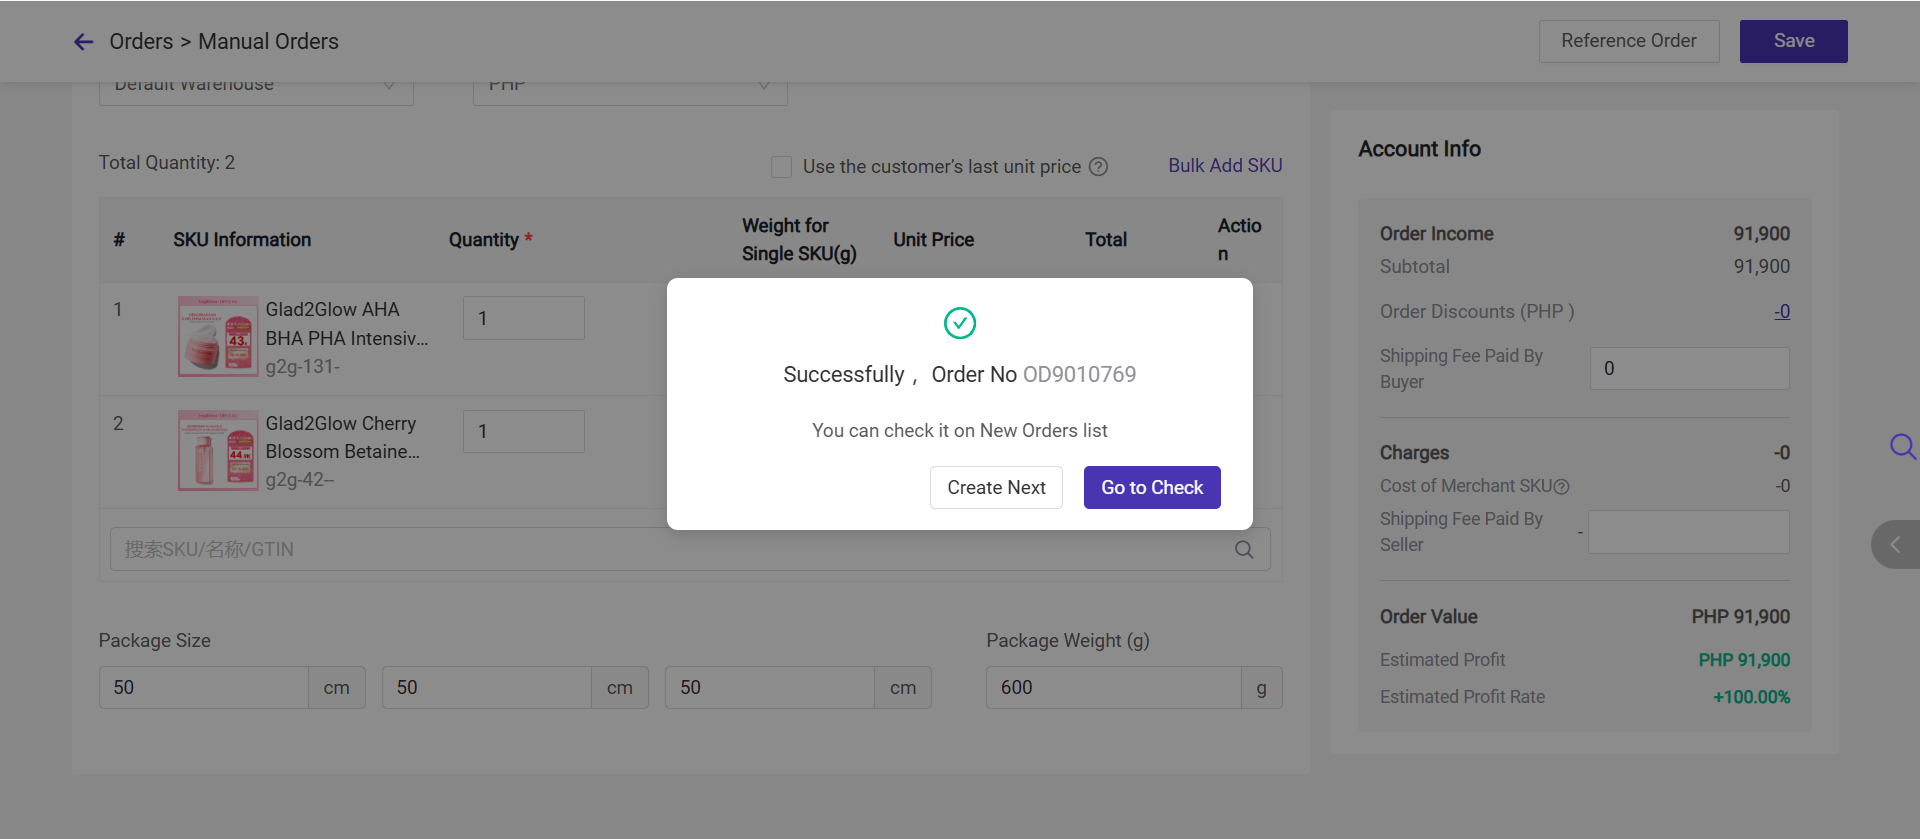Click the help icon beside last unit price
The image size is (1920, 839).
[1098, 167]
